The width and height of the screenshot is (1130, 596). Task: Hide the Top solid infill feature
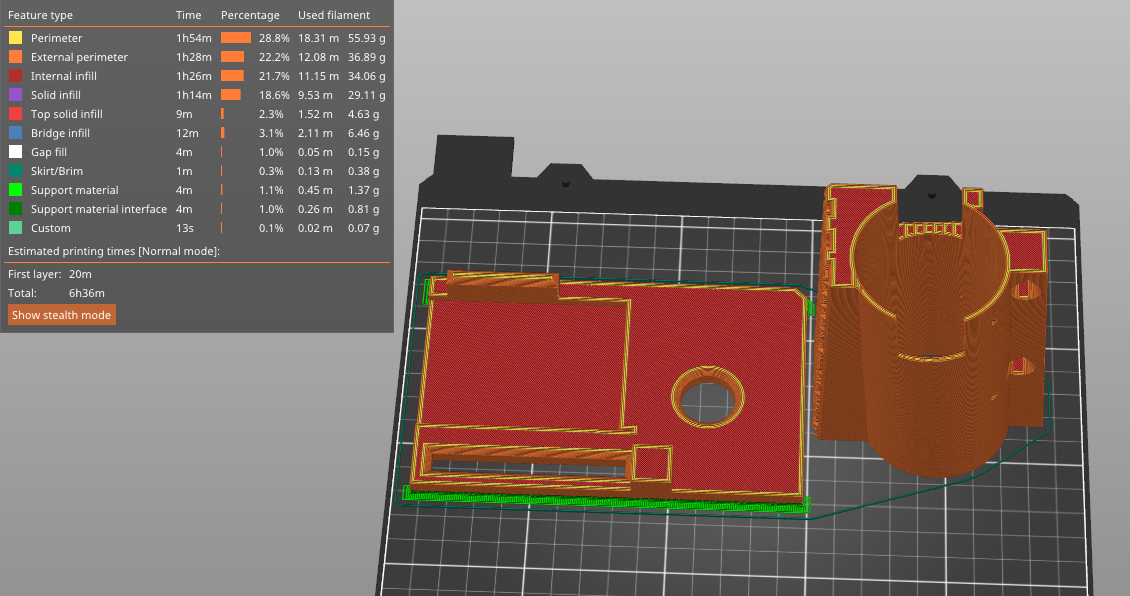click(66, 114)
